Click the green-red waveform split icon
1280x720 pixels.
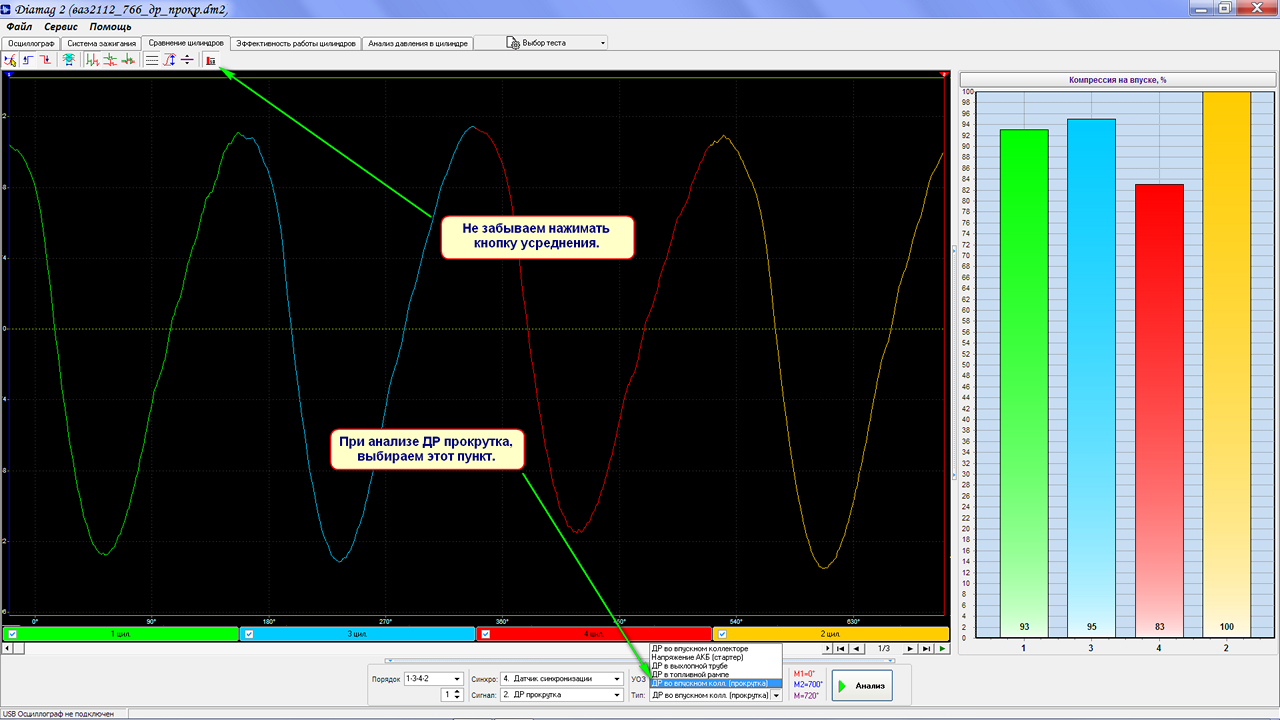tap(92, 60)
